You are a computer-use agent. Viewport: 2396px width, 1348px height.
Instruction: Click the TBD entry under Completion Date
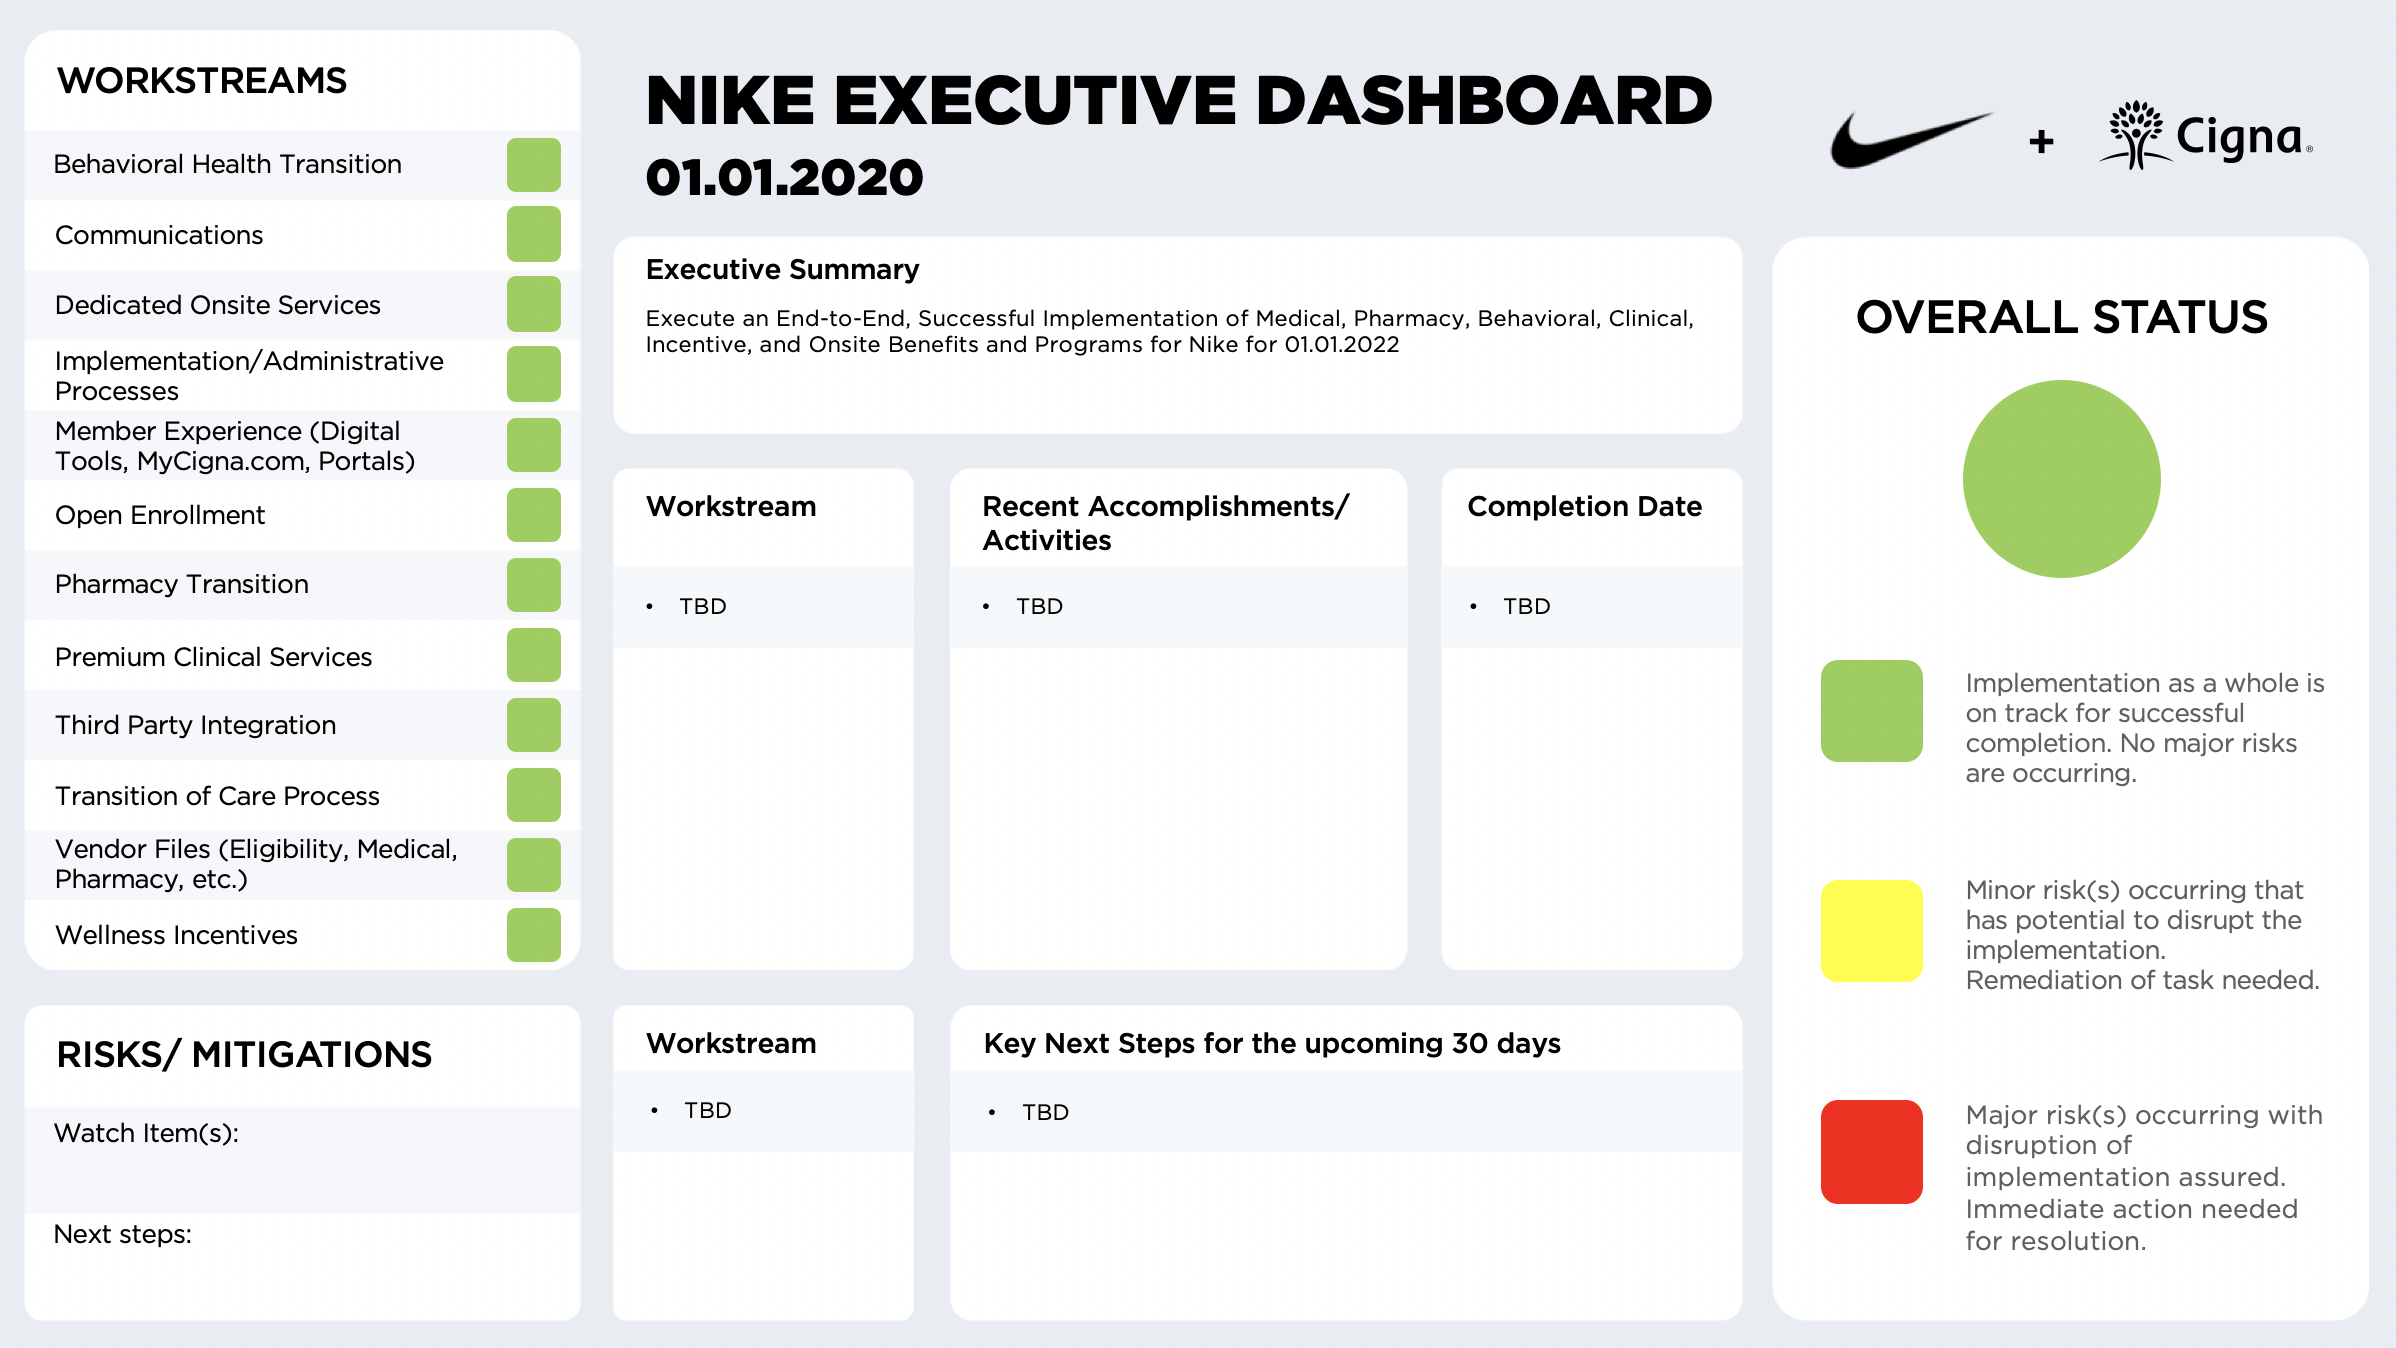(x=1526, y=607)
